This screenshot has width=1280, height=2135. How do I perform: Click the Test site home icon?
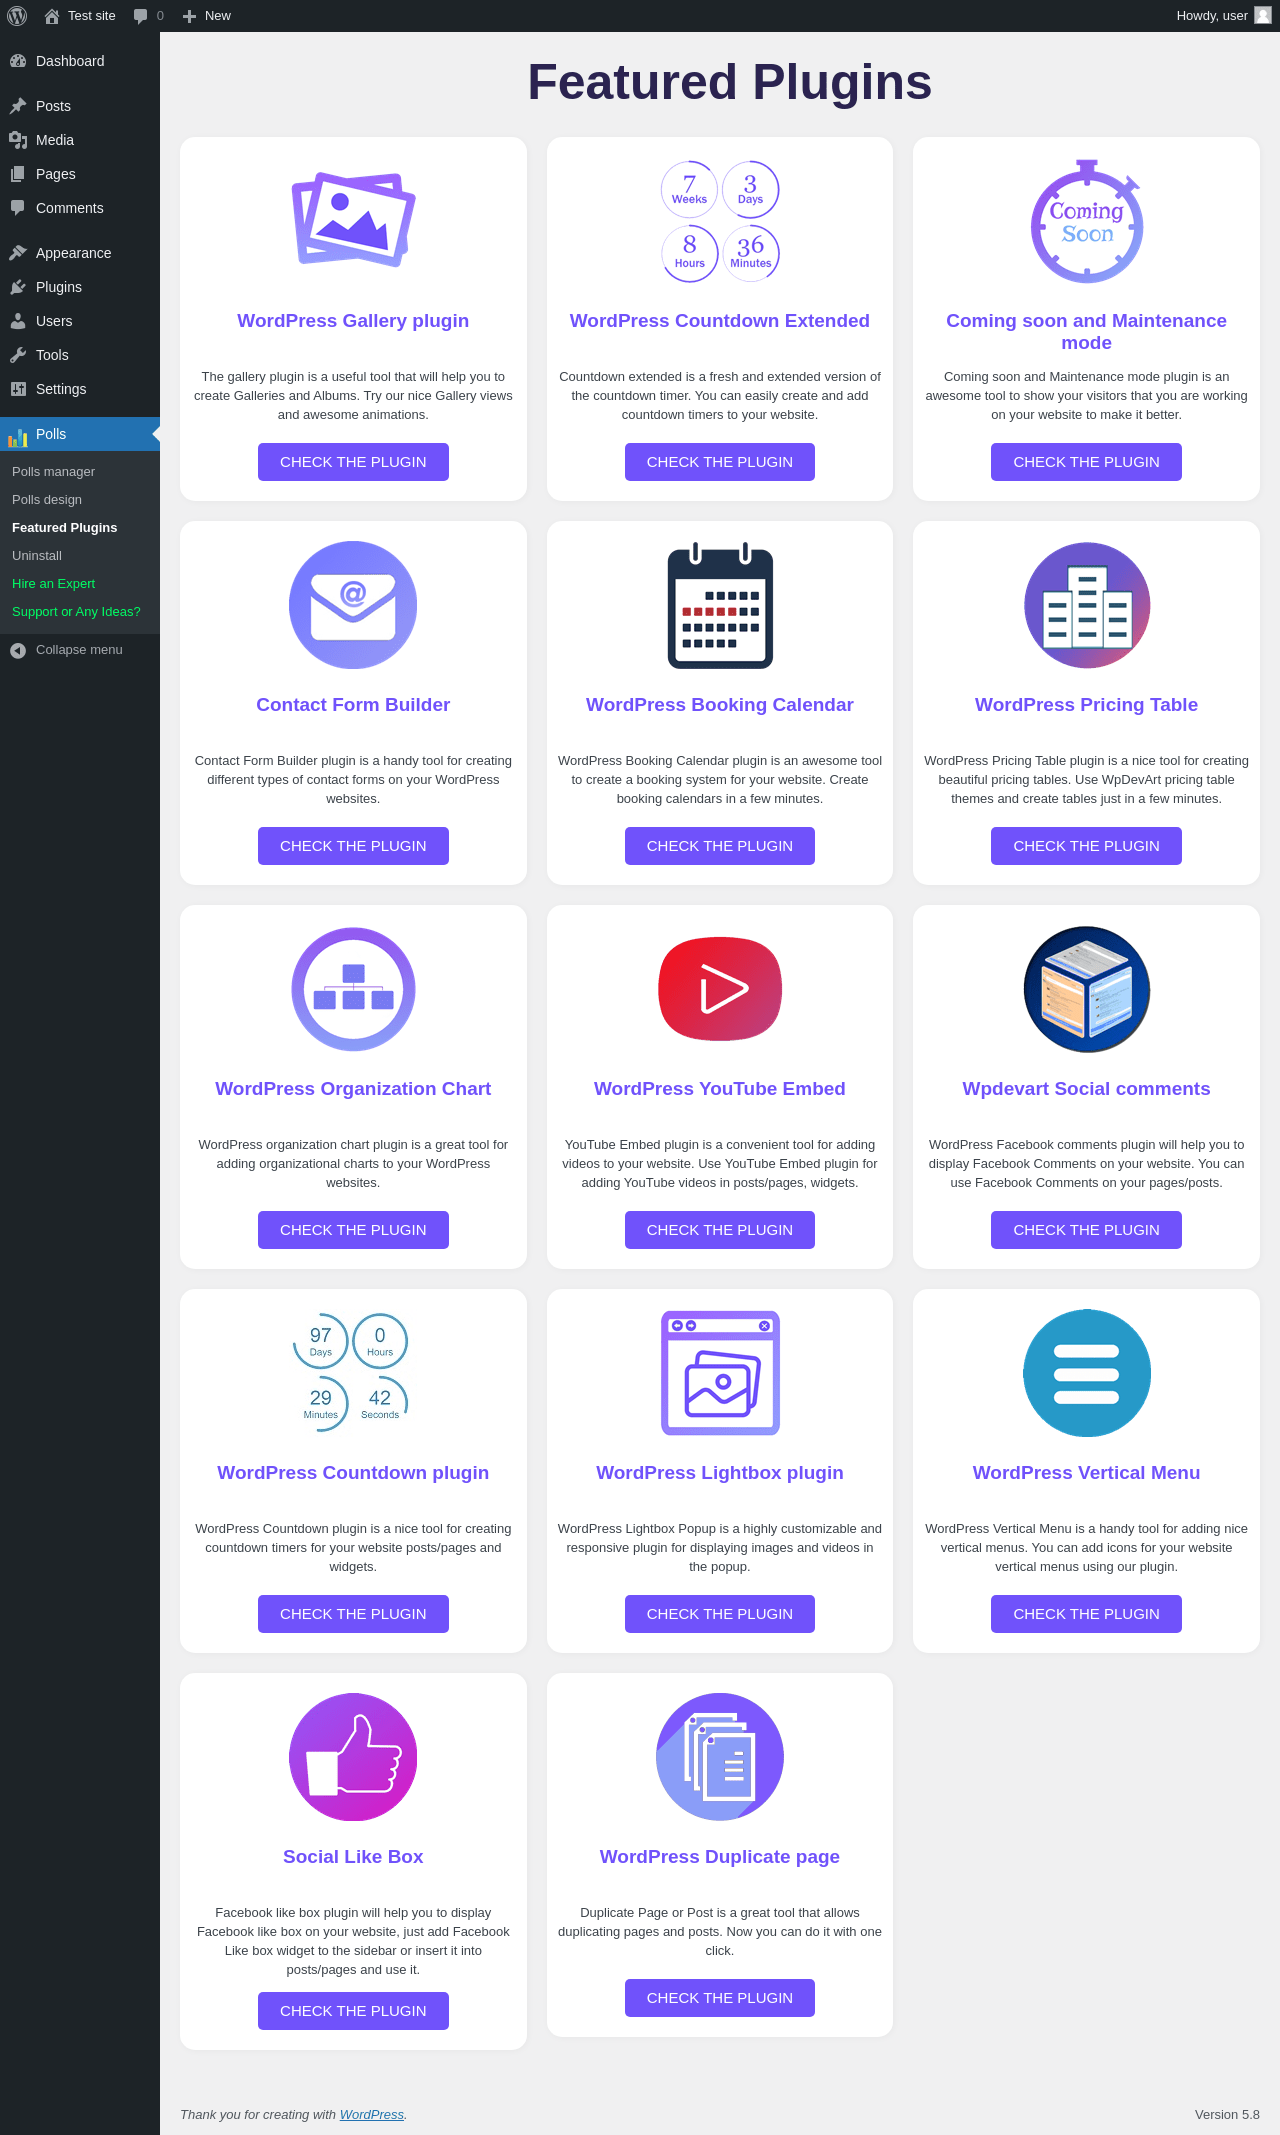coord(52,16)
